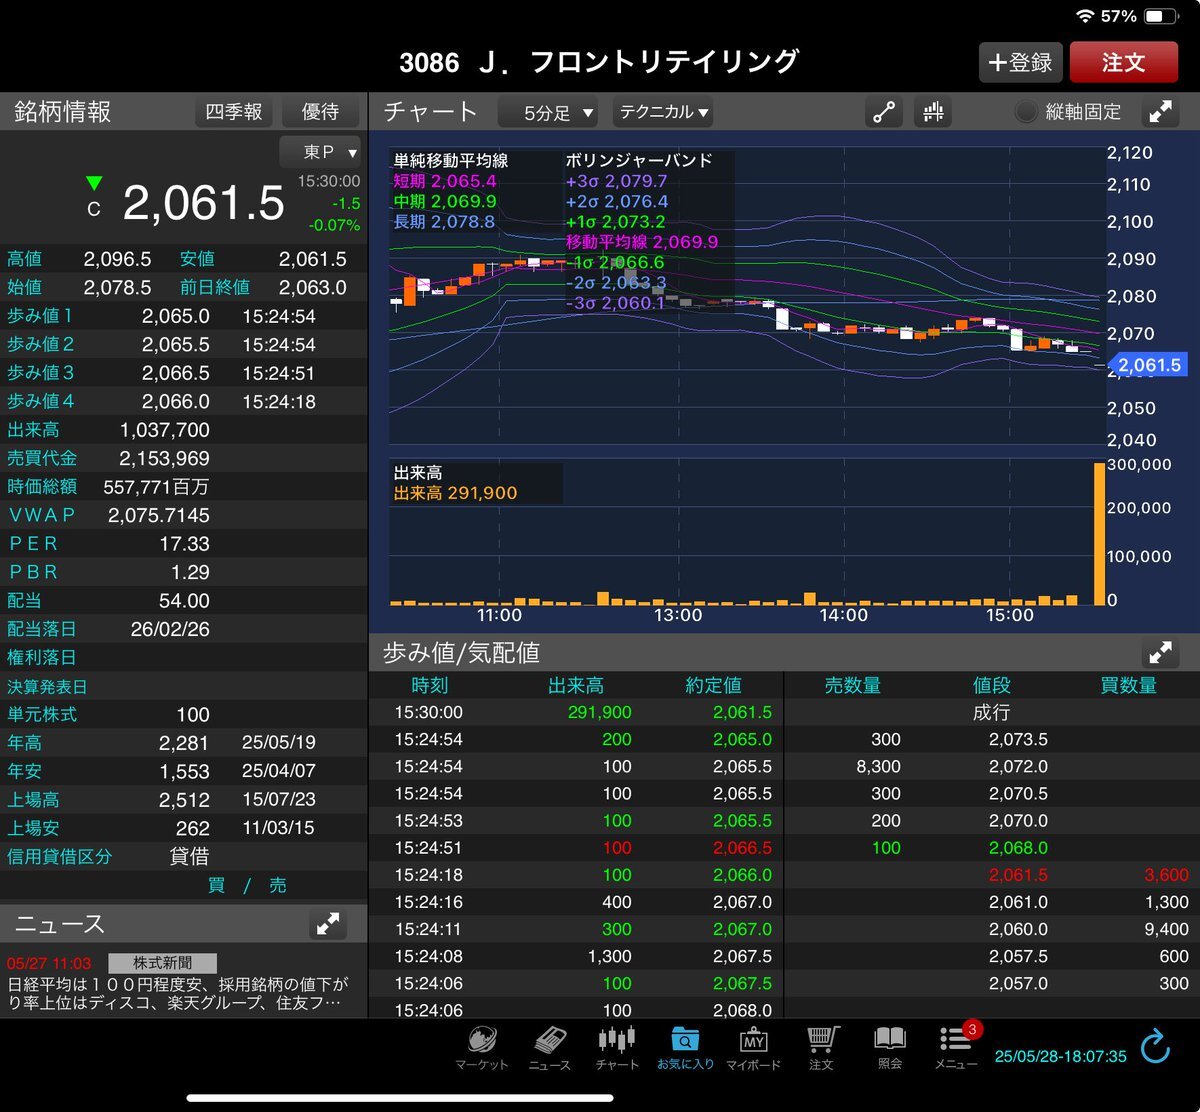Tap the 売 sell margin link

coord(277,885)
